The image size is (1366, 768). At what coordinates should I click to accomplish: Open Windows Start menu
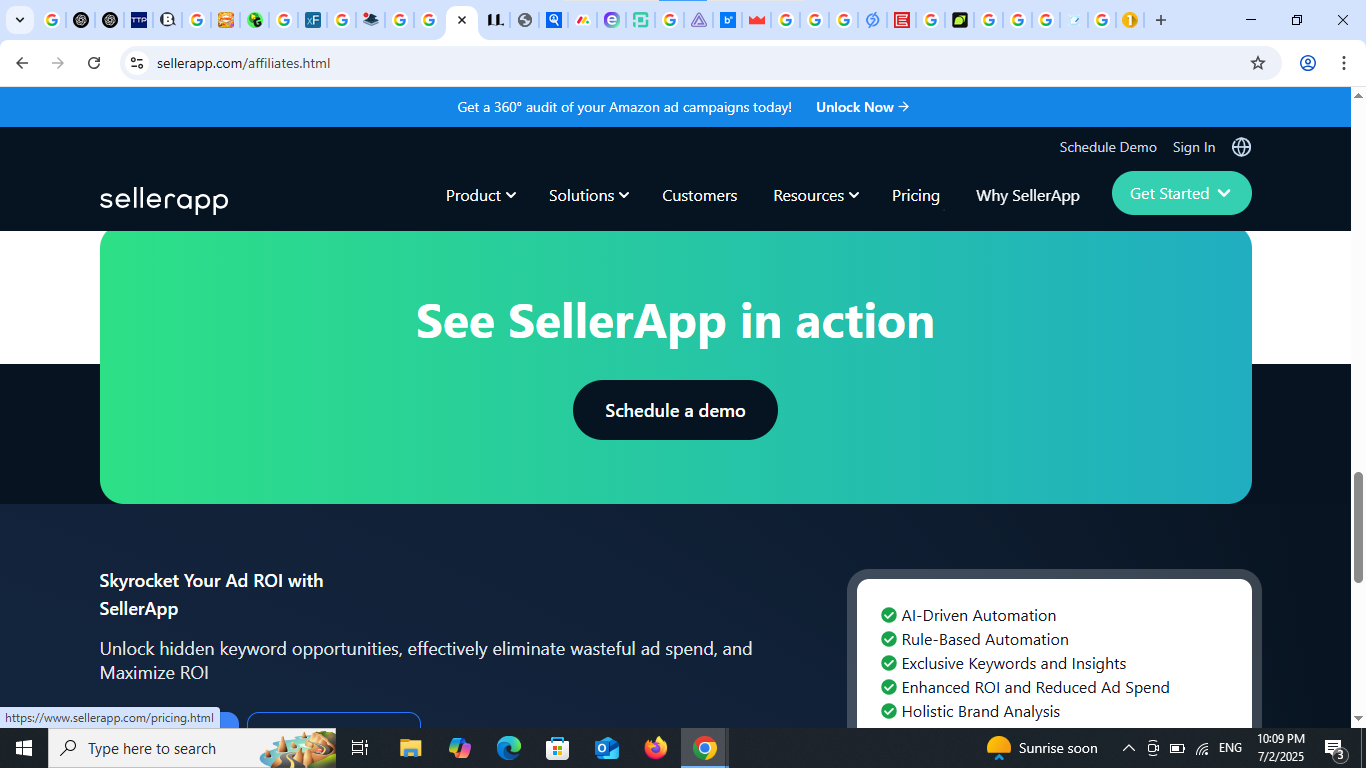pyautogui.click(x=24, y=748)
